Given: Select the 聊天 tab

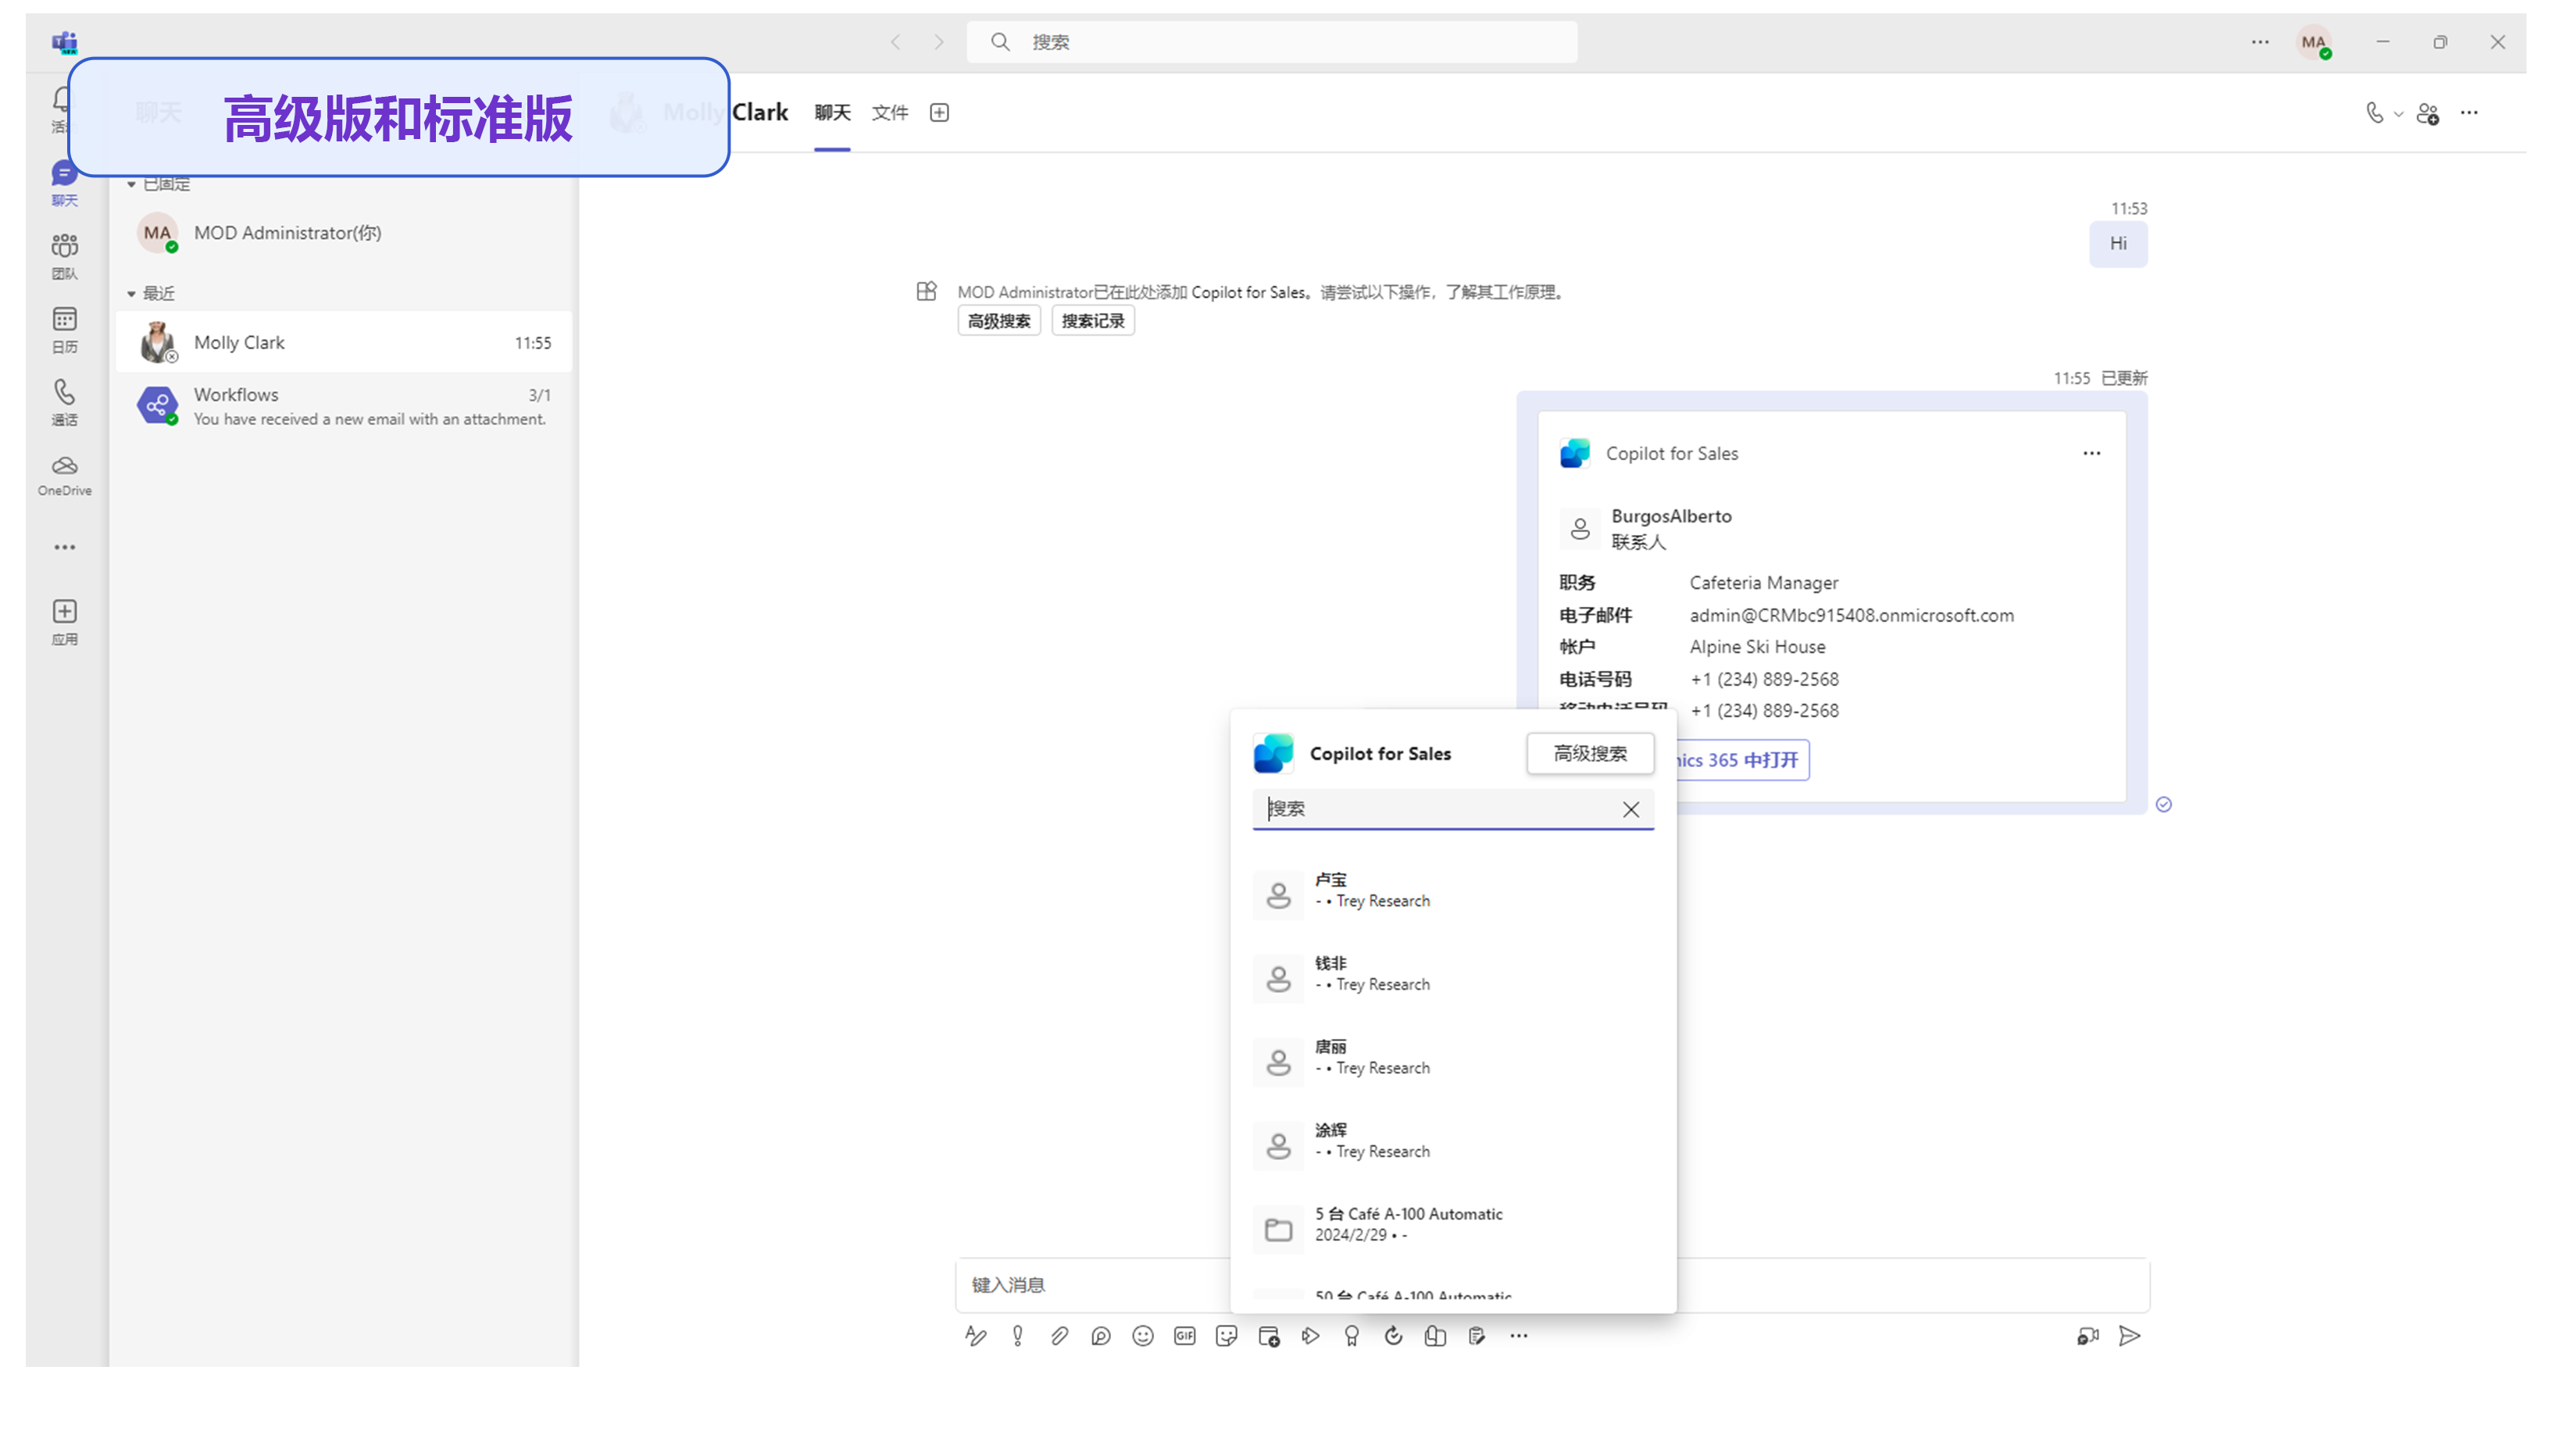Looking at the screenshot, I should (x=831, y=112).
